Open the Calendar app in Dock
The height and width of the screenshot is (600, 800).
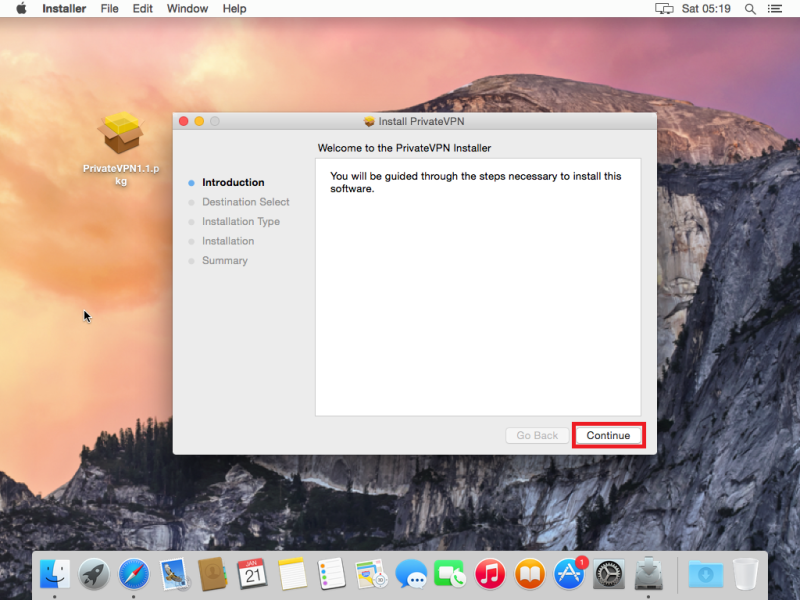252,573
